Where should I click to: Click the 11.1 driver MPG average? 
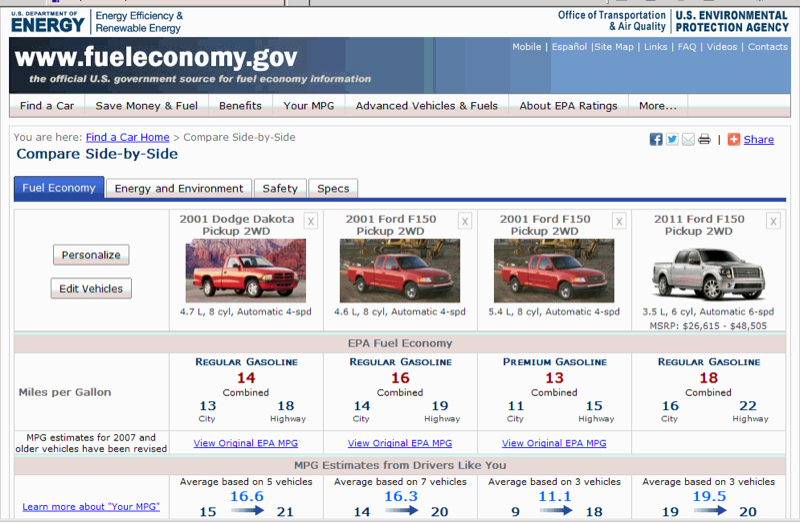[555, 496]
